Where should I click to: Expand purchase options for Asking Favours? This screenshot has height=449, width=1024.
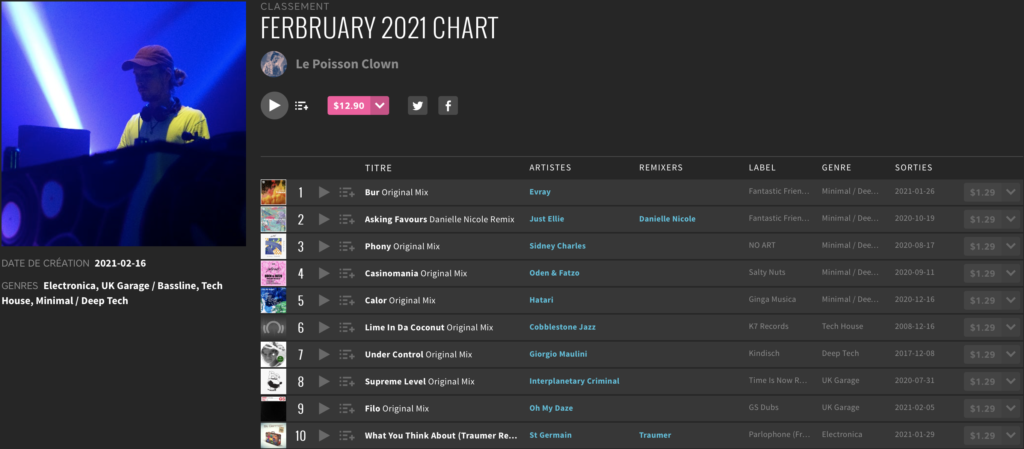pos(1011,219)
